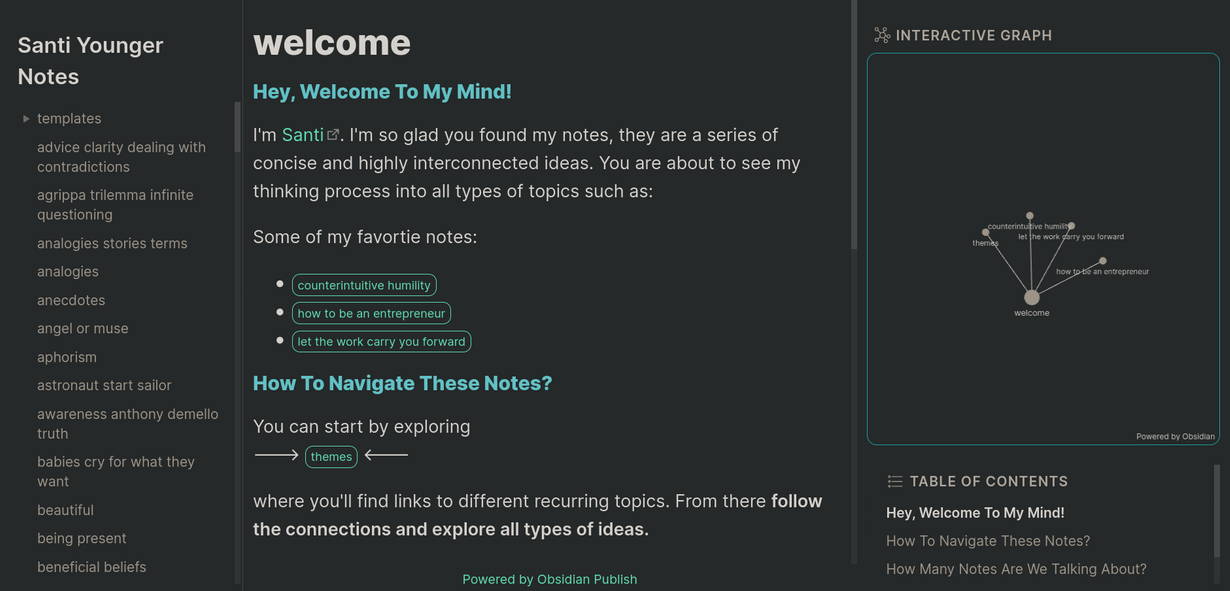Click the left sidebar scrollbar
The width and height of the screenshot is (1230, 591).
point(237,127)
